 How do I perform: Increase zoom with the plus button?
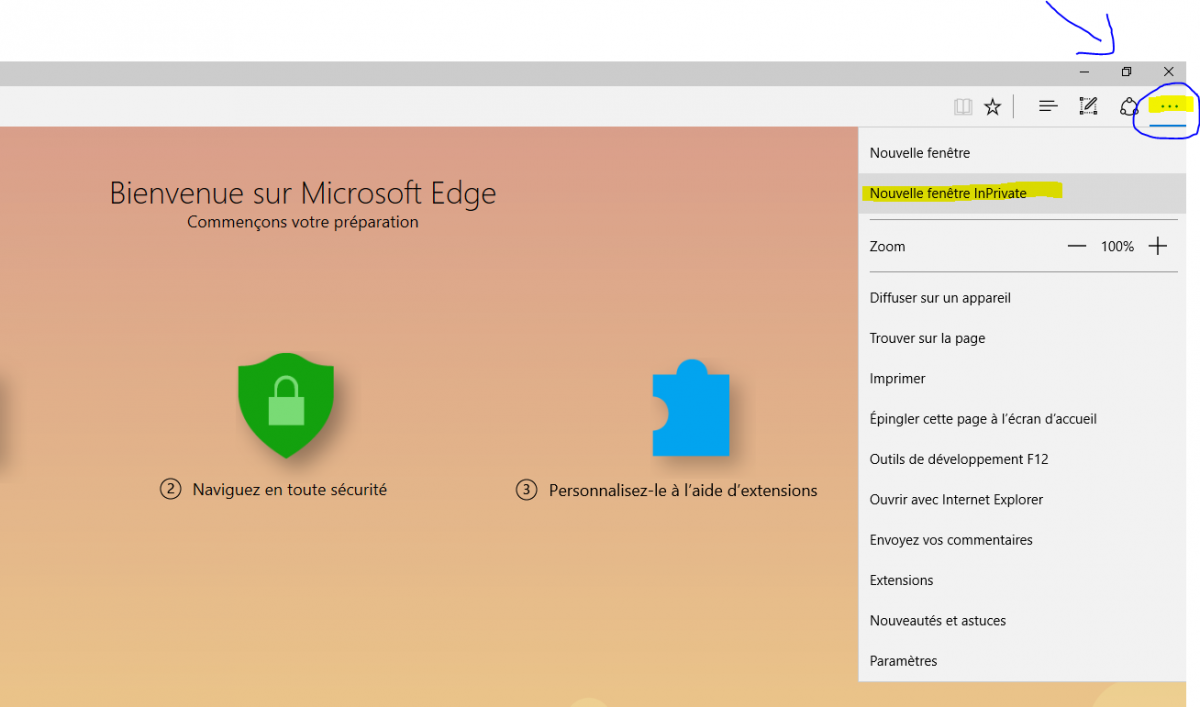(x=1157, y=246)
